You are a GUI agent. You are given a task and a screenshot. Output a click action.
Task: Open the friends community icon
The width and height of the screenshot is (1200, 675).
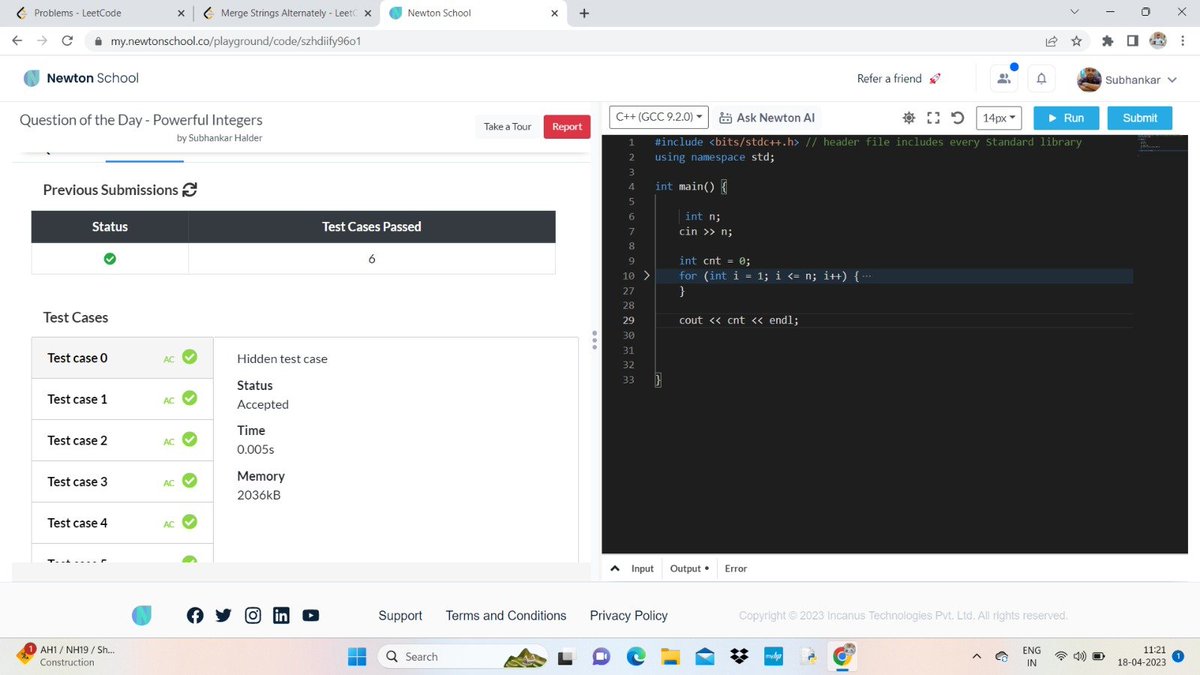(x=1004, y=78)
